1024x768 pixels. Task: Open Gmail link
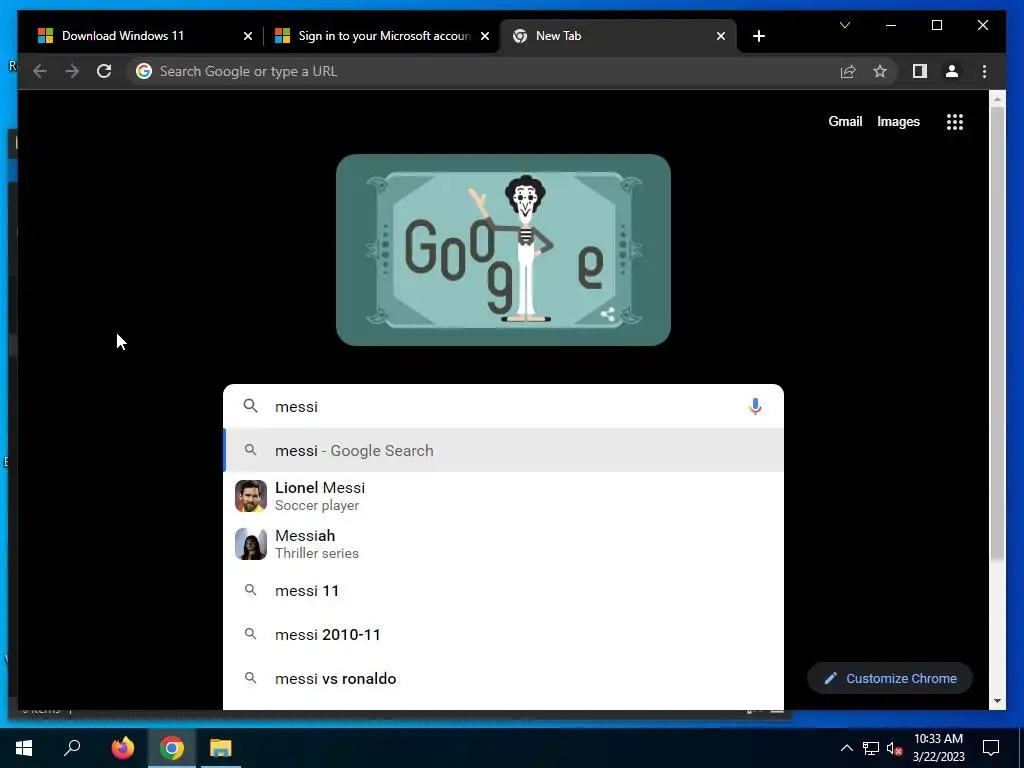pos(845,121)
